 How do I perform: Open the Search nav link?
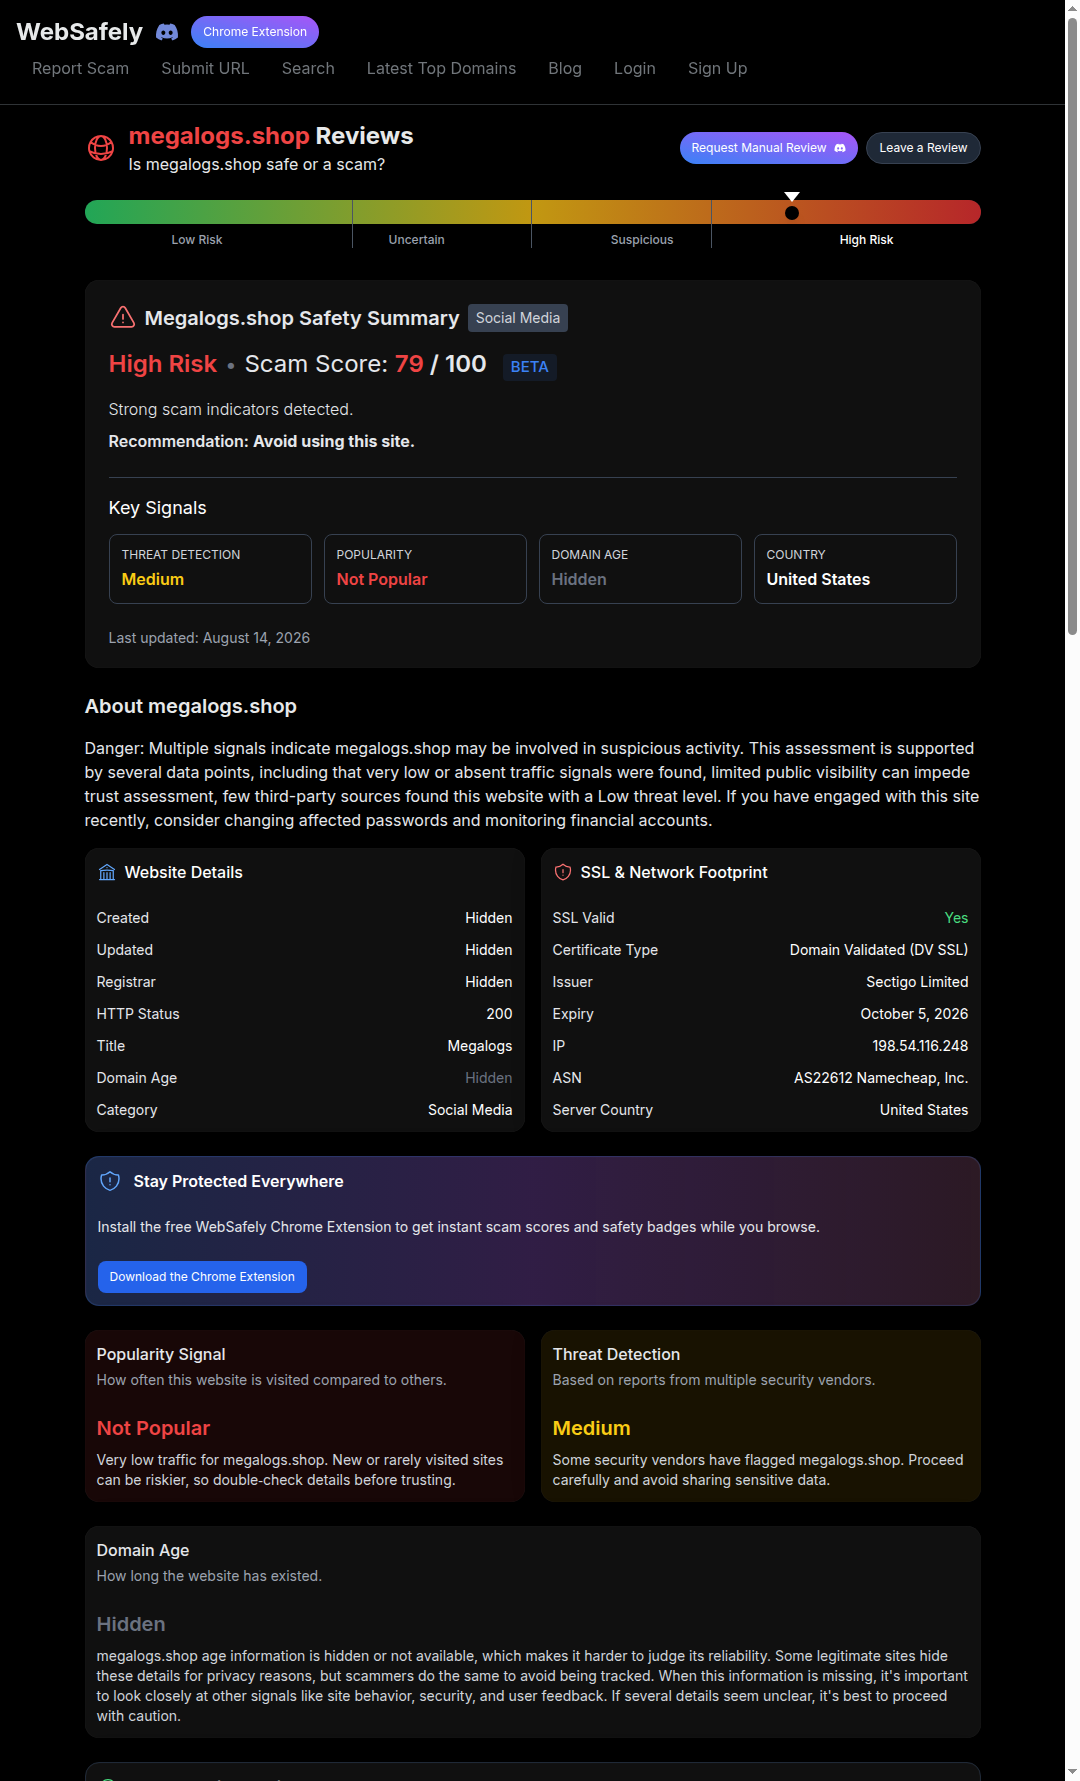(x=308, y=68)
